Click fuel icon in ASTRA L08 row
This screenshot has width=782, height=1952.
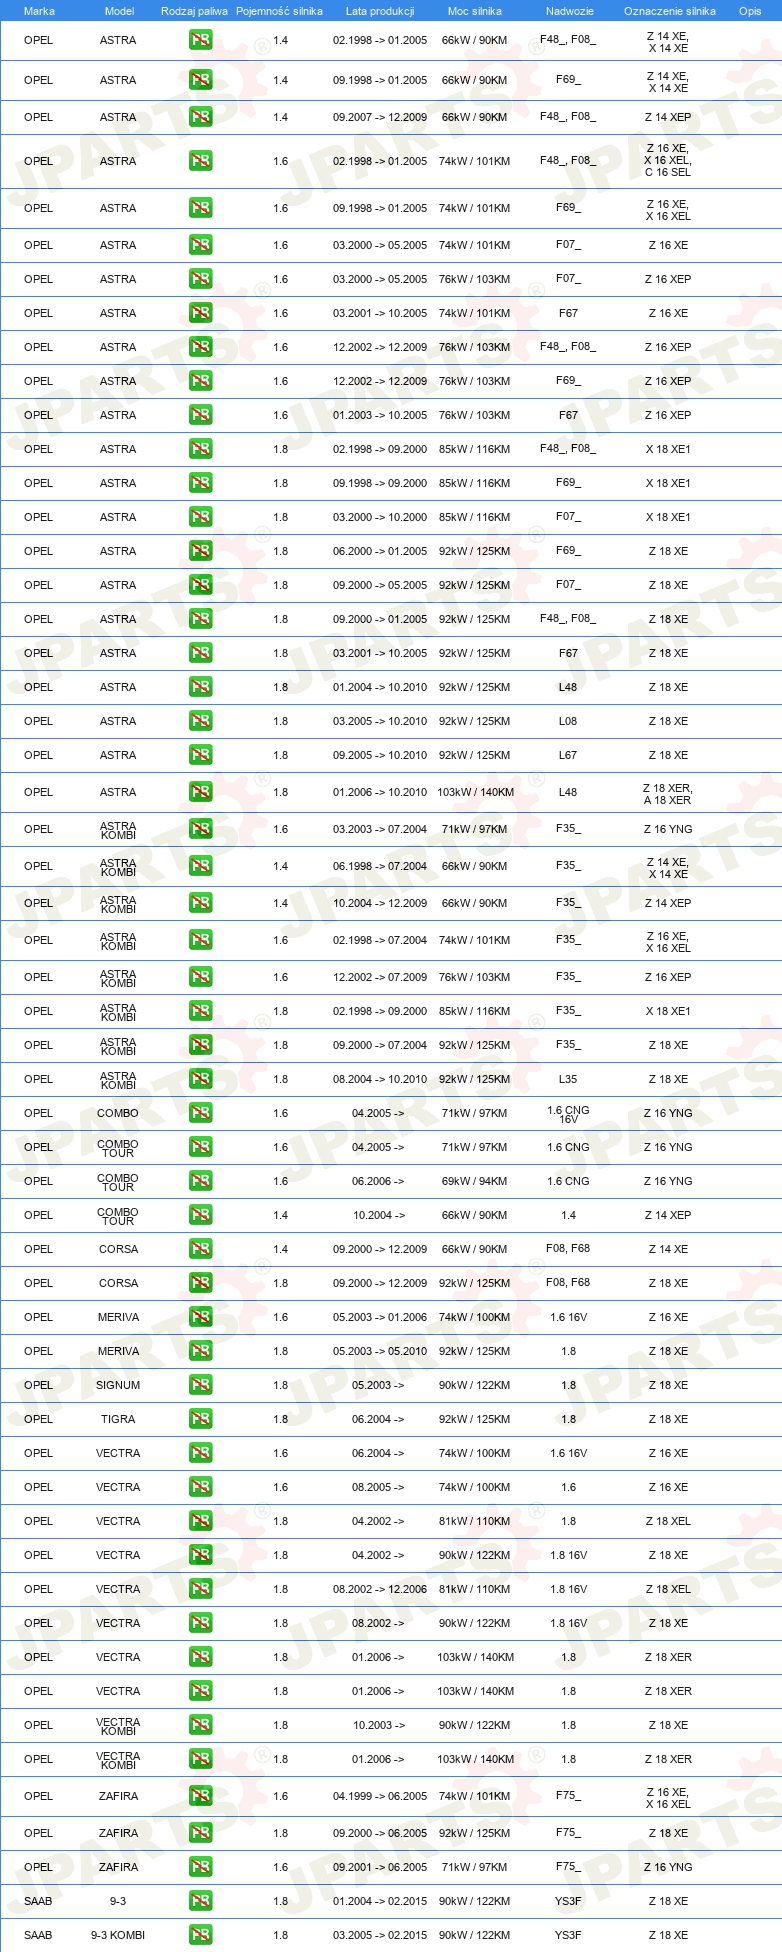pyautogui.click(x=200, y=720)
